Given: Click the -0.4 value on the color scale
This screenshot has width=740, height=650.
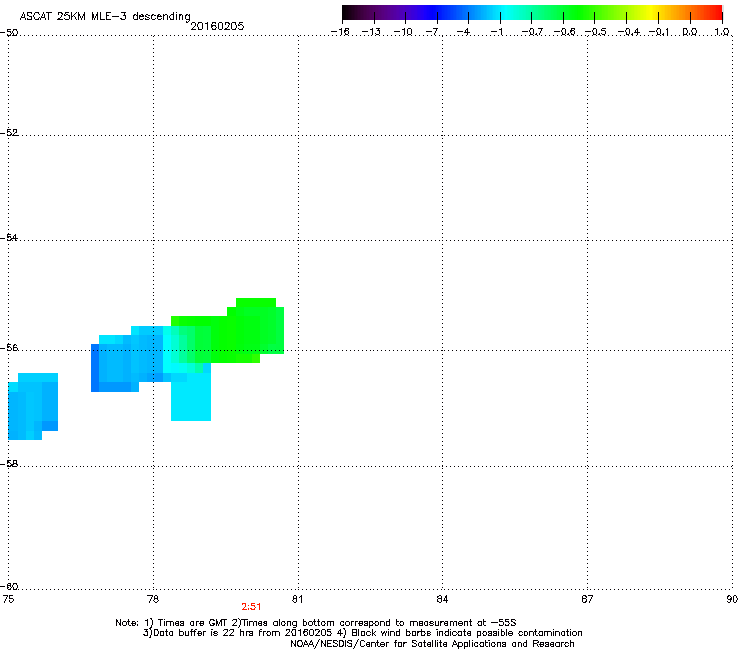Looking at the screenshot, I should click(629, 32).
